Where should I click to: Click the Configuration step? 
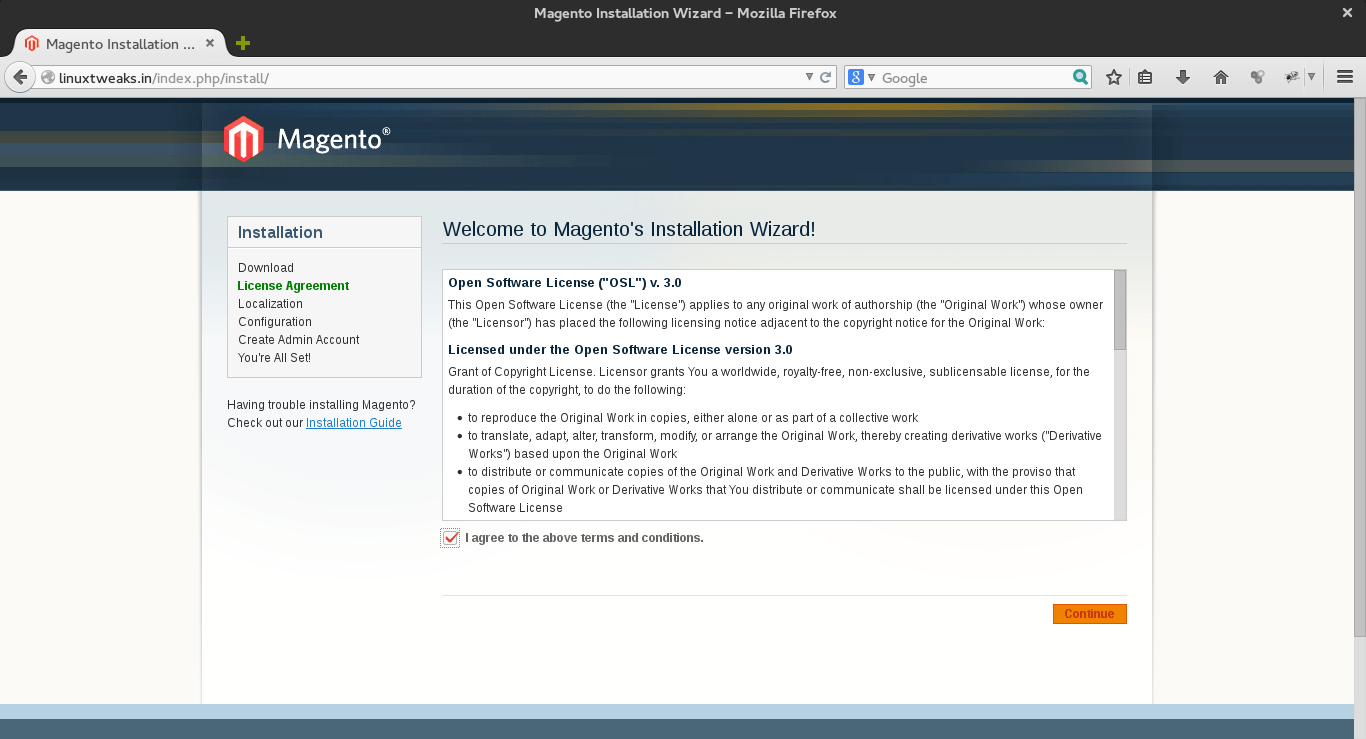(x=275, y=322)
